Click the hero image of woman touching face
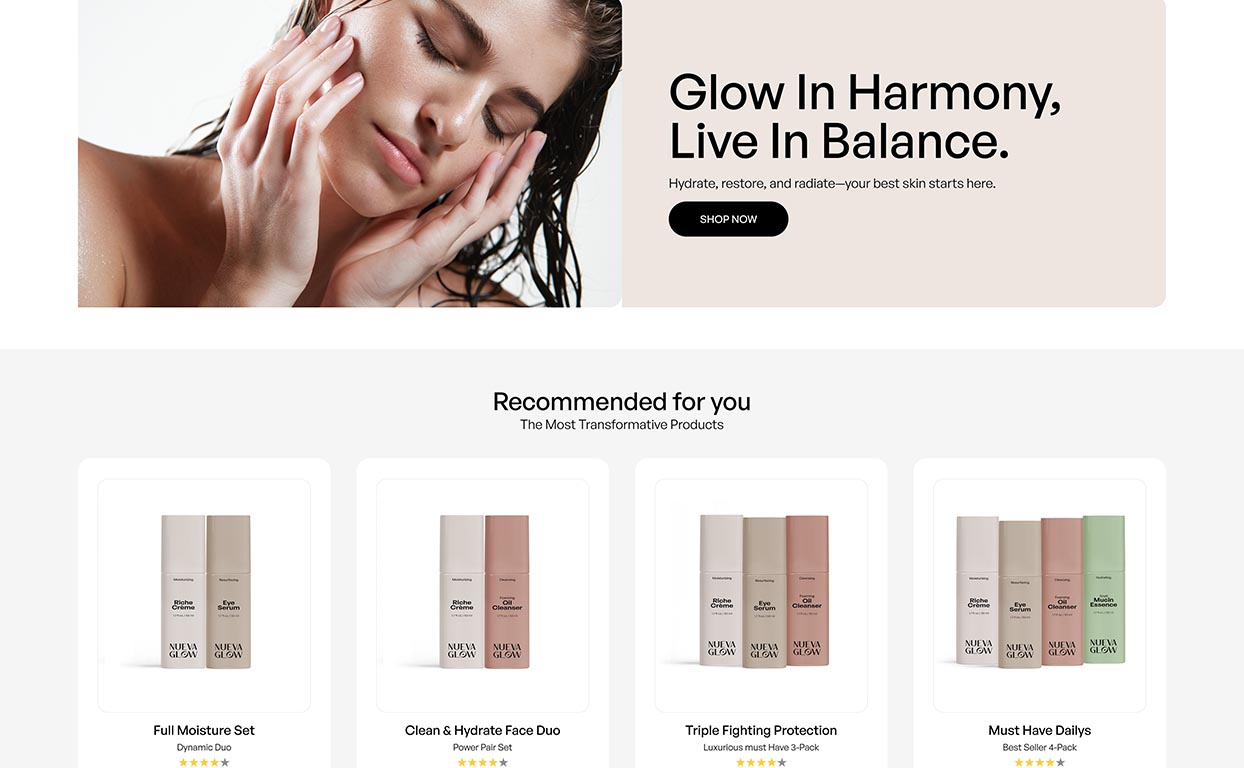Image resolution: width=1244 pixels, height=768 pixels. coord(350,153)
